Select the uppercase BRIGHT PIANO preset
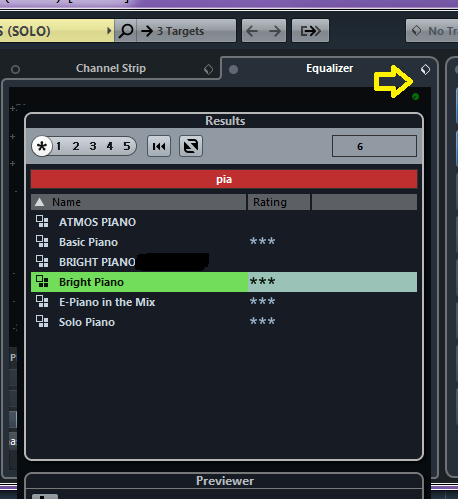 (x=224, y=262)
